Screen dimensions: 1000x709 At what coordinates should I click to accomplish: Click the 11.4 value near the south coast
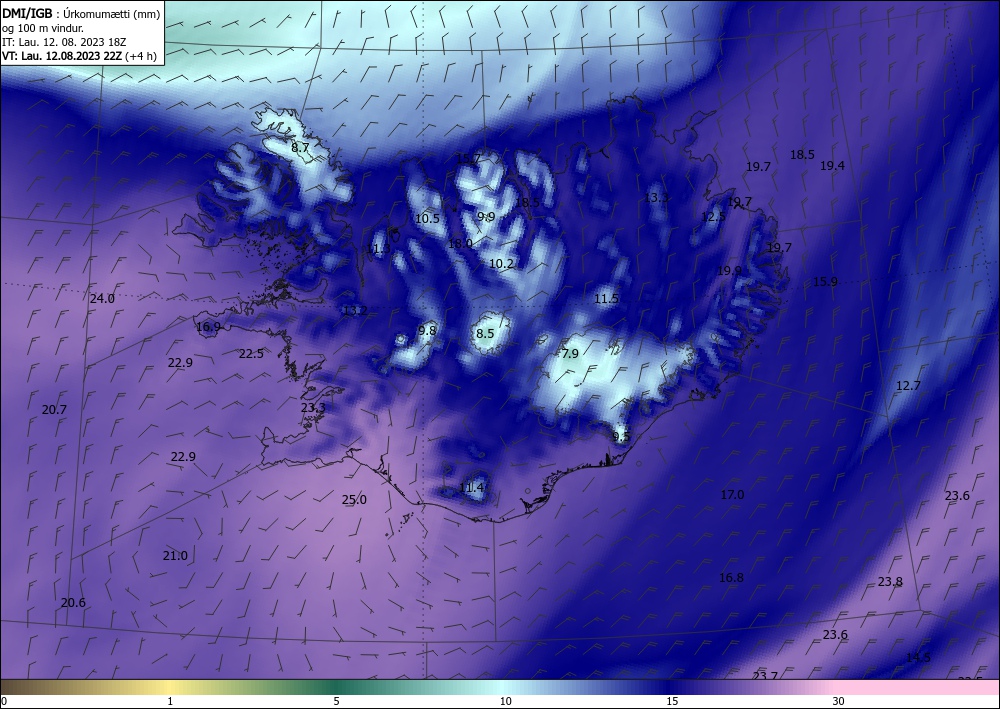471,488
